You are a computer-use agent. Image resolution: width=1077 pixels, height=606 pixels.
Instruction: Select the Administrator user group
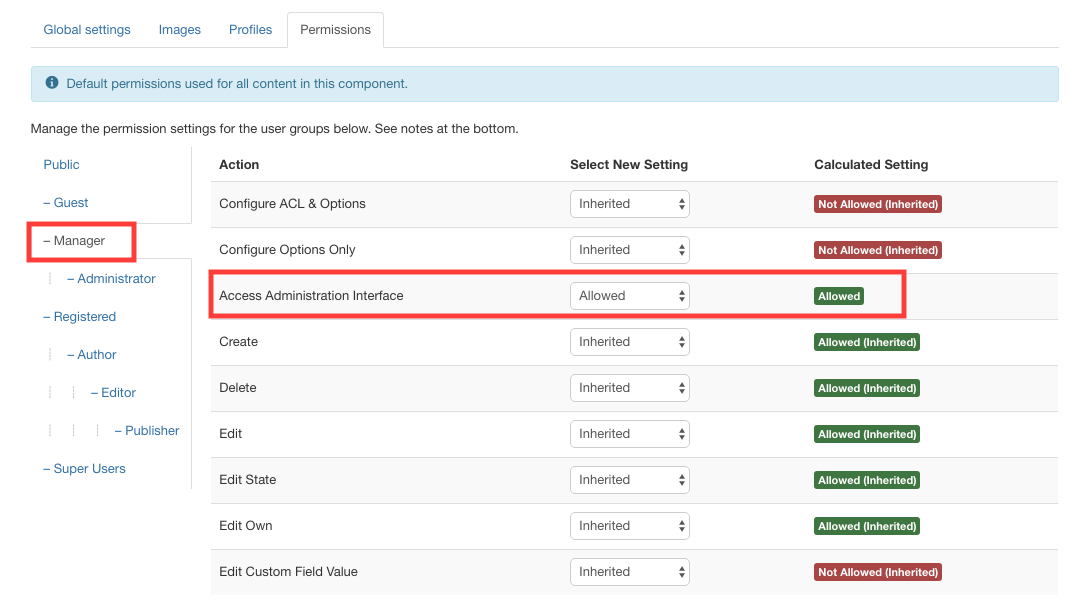point(112,278)
